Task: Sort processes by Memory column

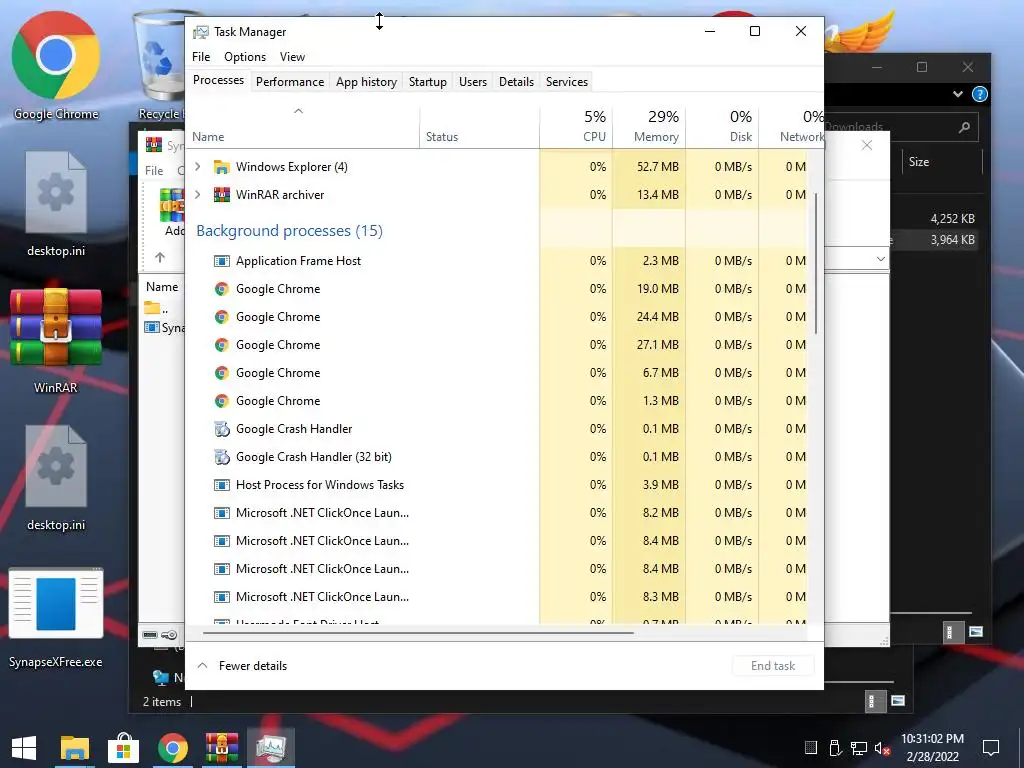Action: click(x=649, y=126)
